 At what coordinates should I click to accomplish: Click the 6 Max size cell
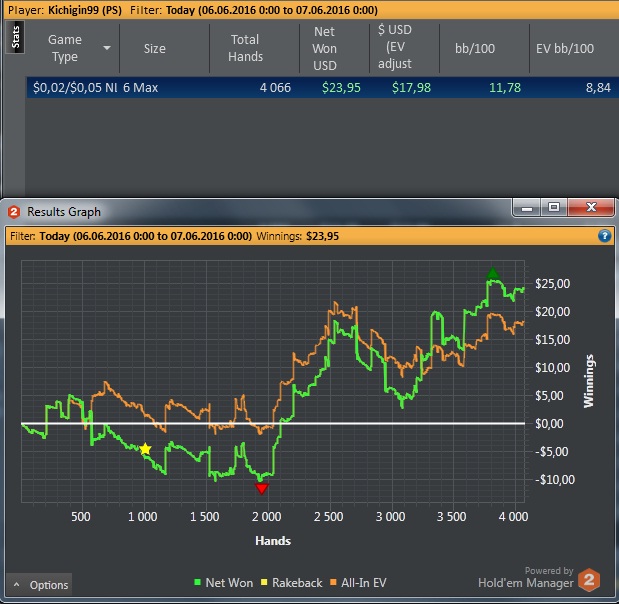point(140,87)
